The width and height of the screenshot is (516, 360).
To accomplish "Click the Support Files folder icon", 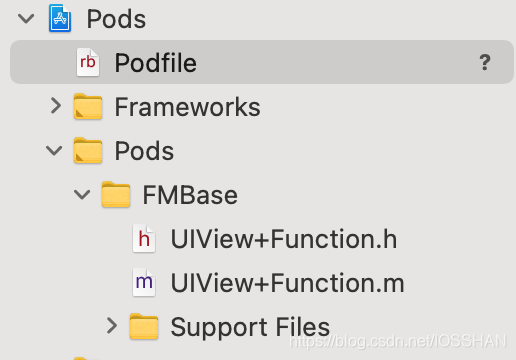I will pos(144,326).
